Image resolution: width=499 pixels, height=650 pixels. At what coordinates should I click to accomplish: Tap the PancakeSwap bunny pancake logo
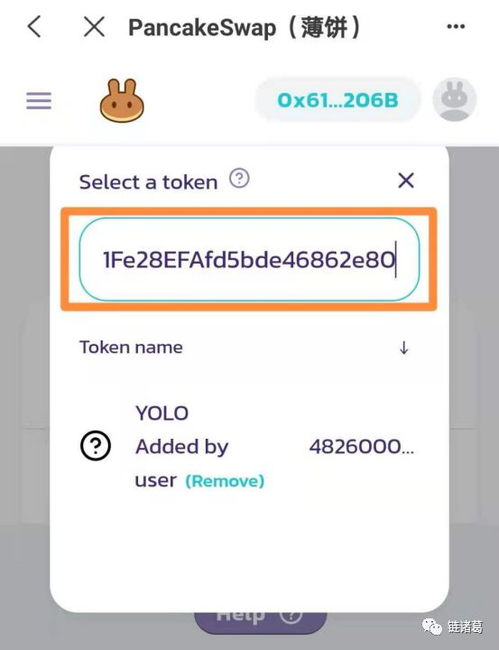(122, 100)
